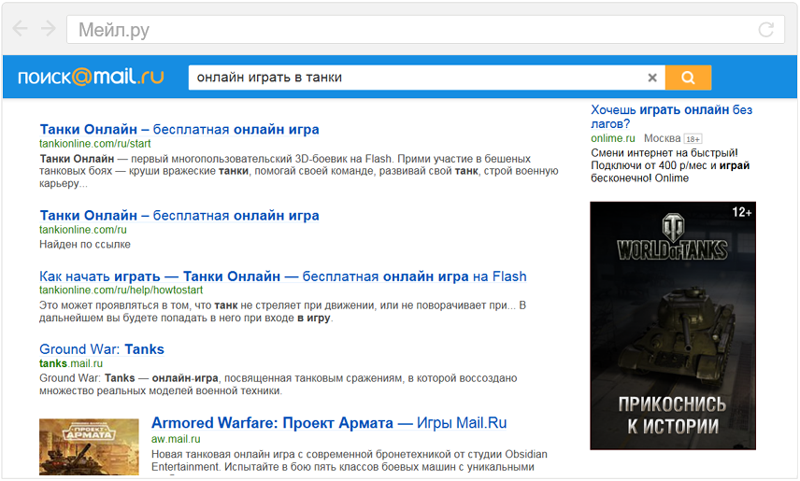Click the Проект Армата game thumbnail

[x=89, y=447]
